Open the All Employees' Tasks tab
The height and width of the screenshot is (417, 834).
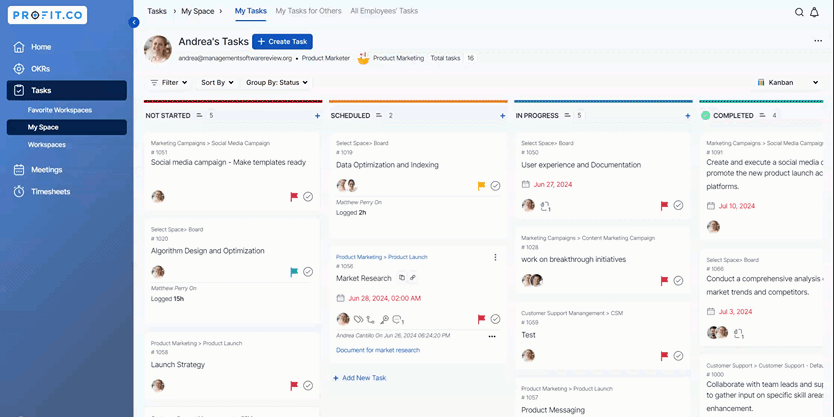pyautogui.click(x=384, y=11)
